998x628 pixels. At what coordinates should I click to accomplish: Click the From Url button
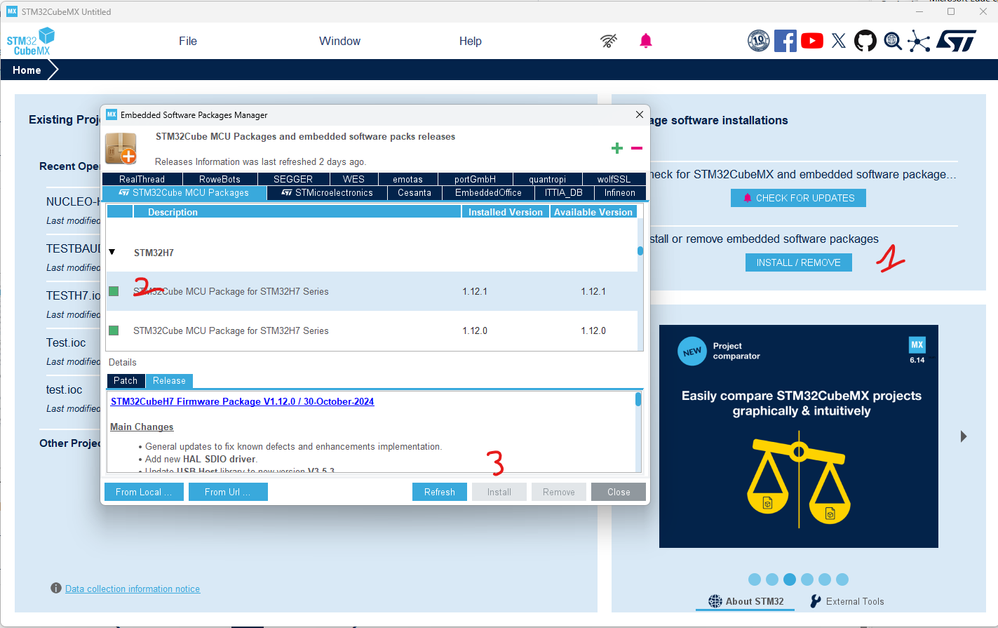click(x=228, y=492)
